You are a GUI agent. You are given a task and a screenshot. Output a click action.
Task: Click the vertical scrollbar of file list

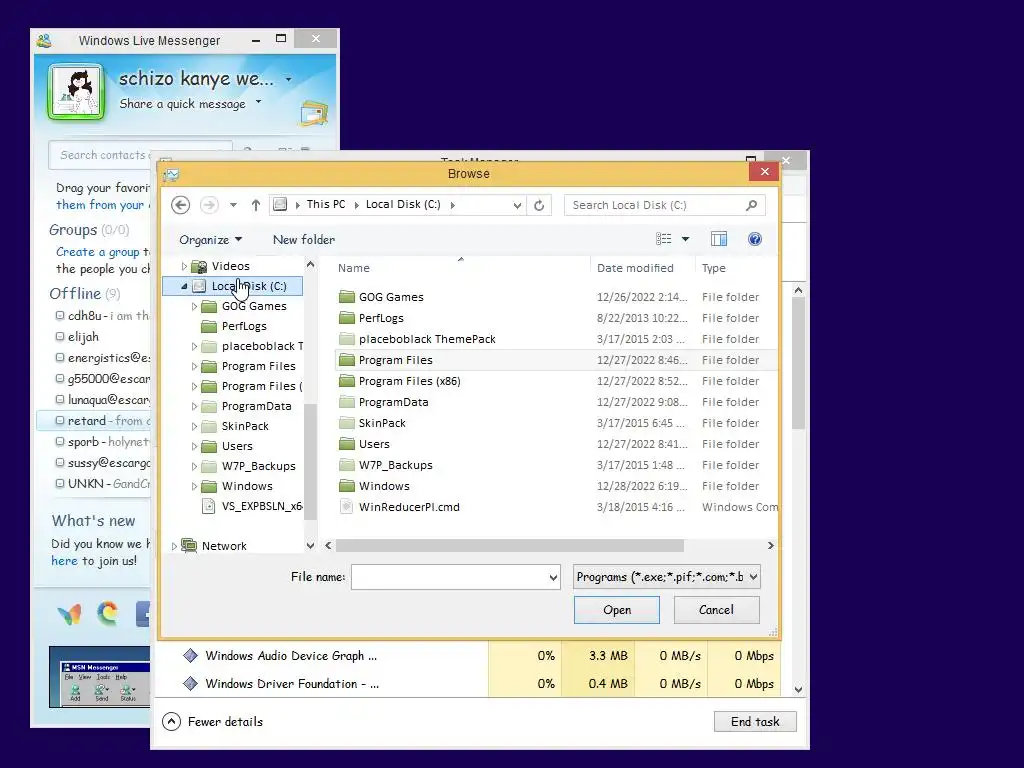798,362
